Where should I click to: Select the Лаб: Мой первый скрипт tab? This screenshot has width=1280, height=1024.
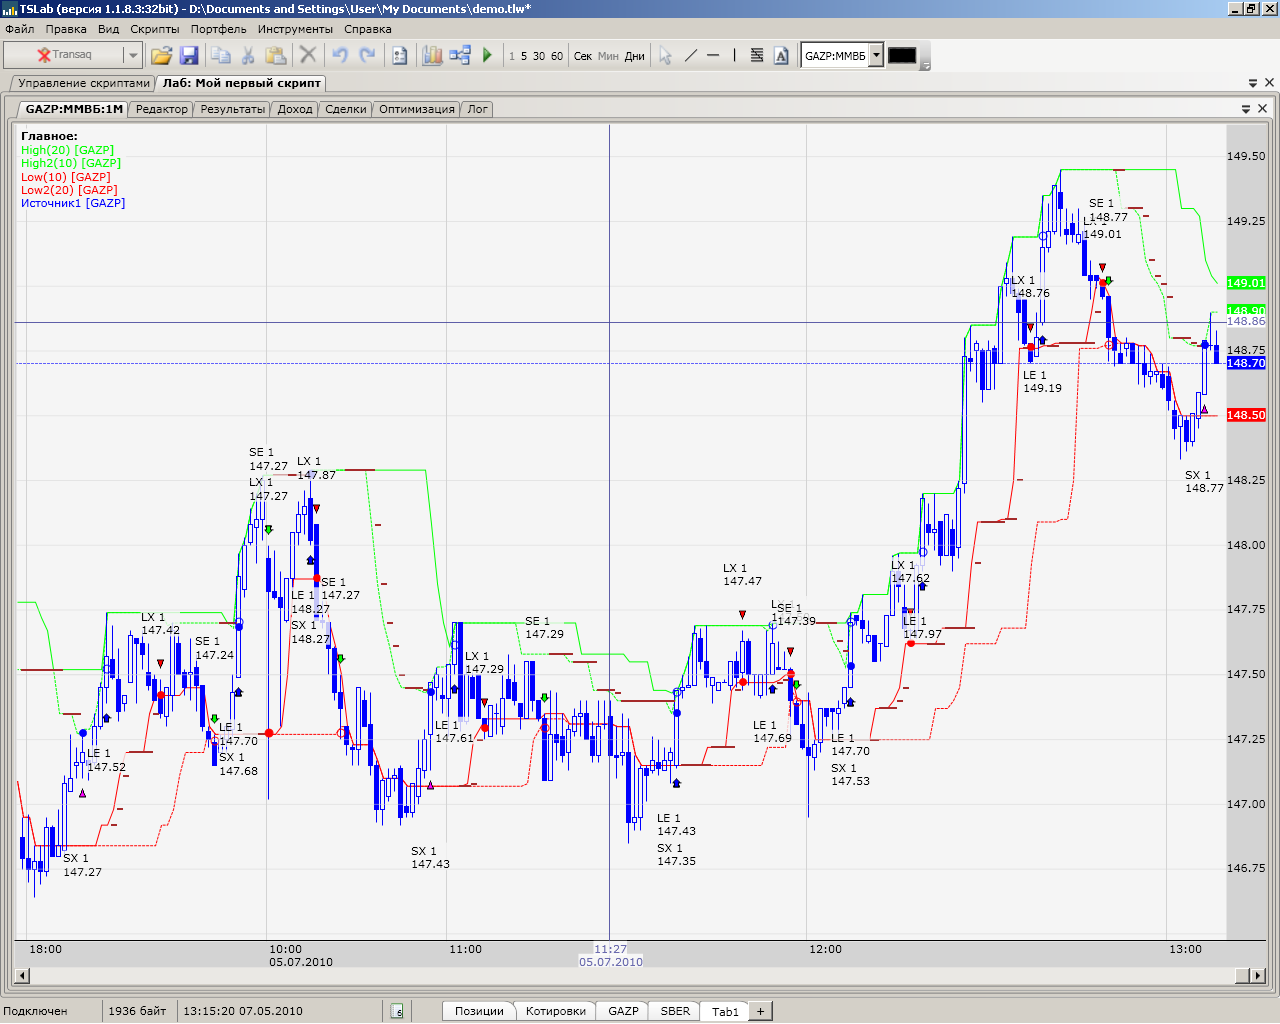242,83
